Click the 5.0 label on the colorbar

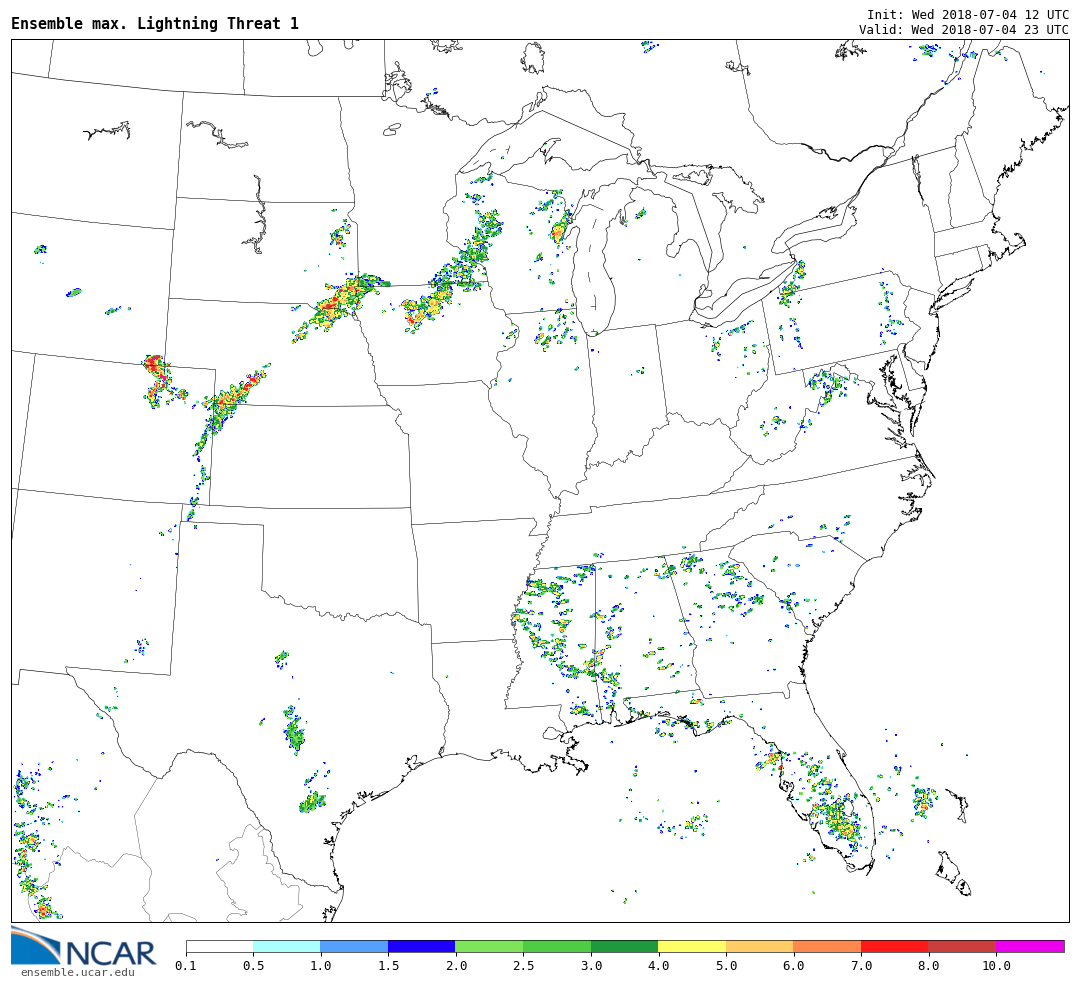click(726, 966)
